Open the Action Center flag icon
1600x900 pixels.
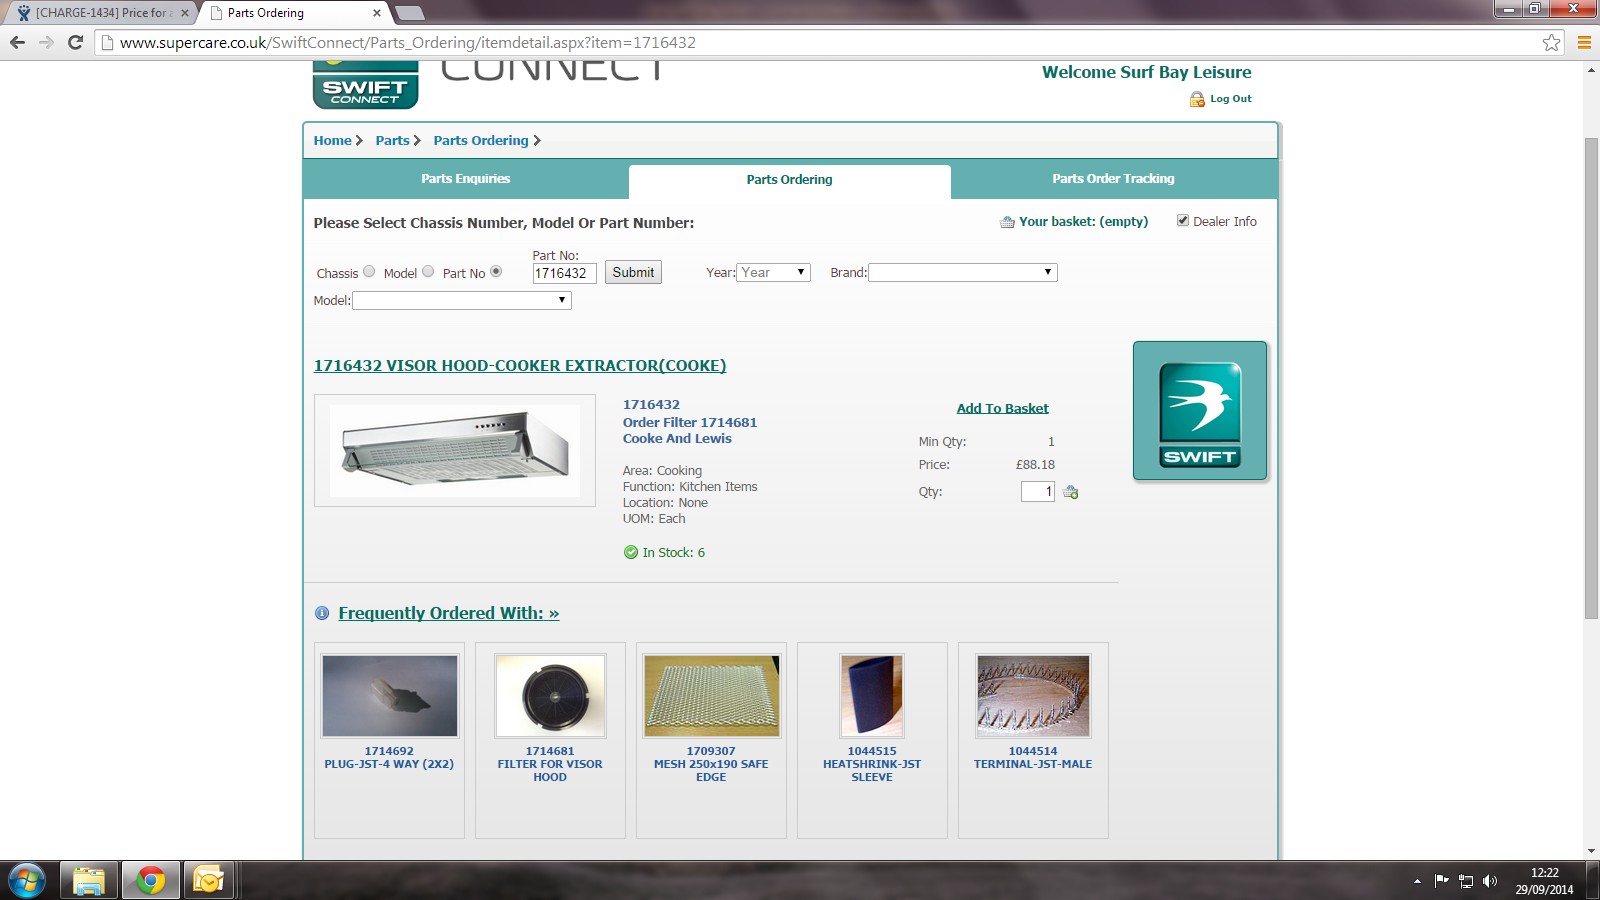click(1441, 881)
